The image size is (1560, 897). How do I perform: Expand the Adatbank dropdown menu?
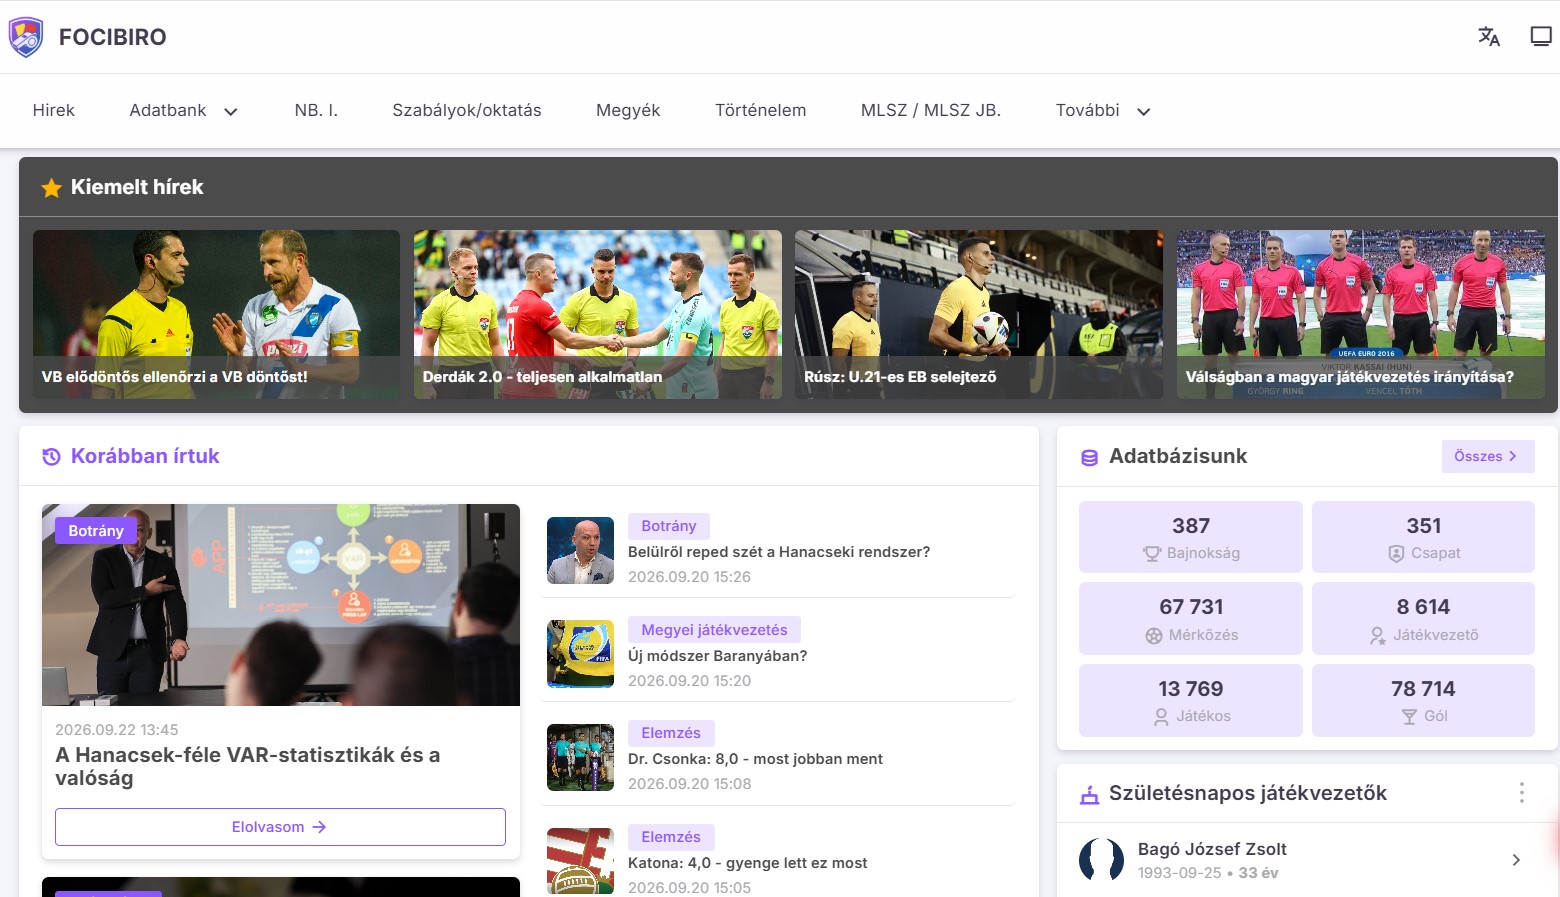[184, 111]
